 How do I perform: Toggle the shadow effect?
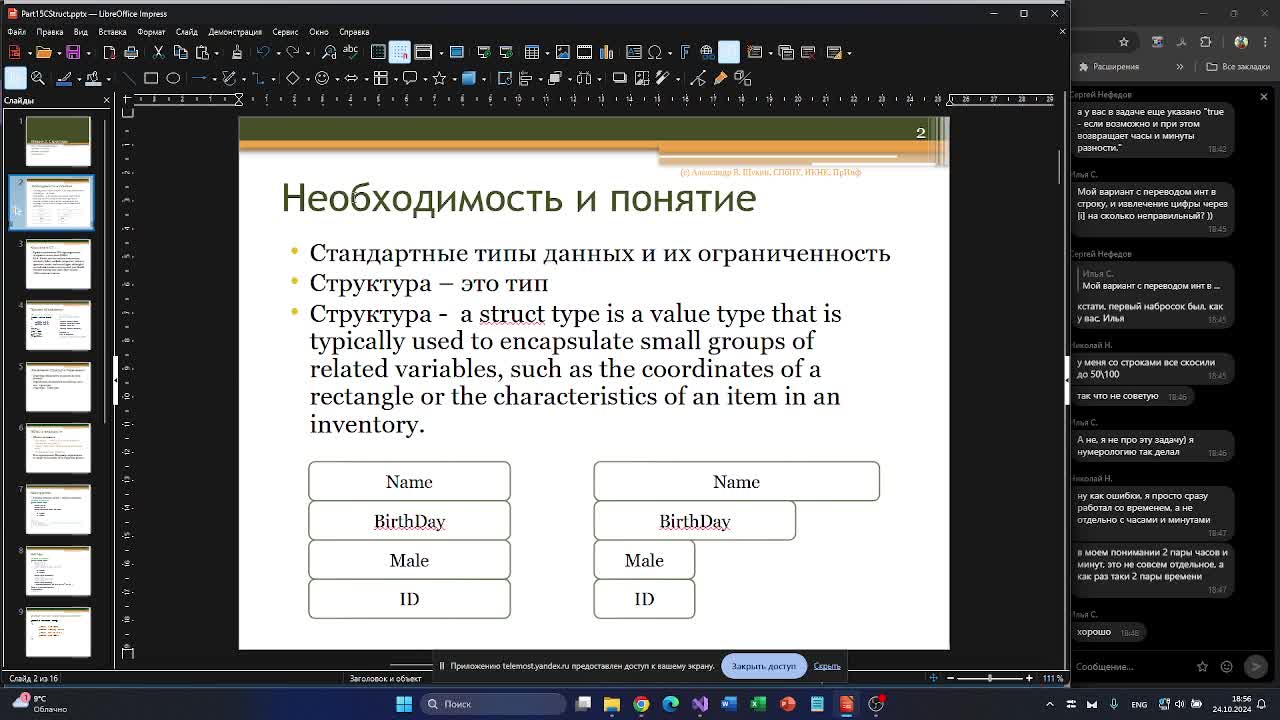click(620, 78)
